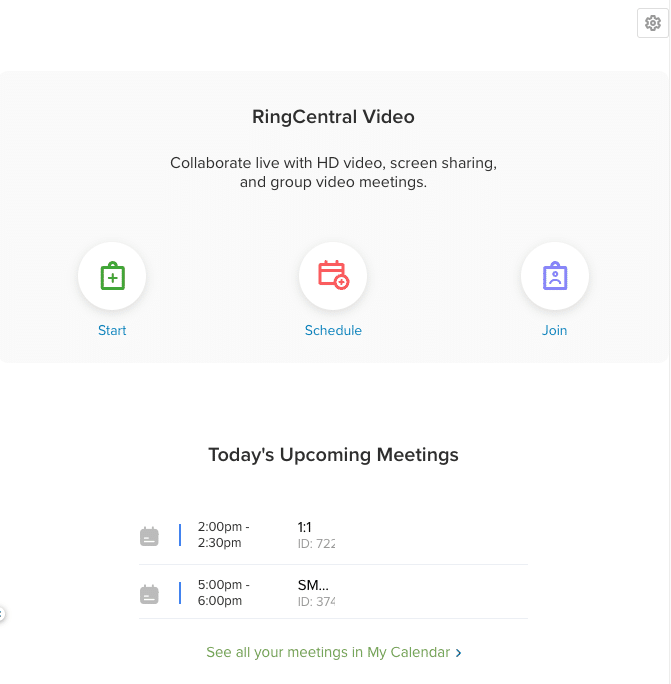Click the ID under the SM... meeting
671x684 pixels.
(316, 602)
